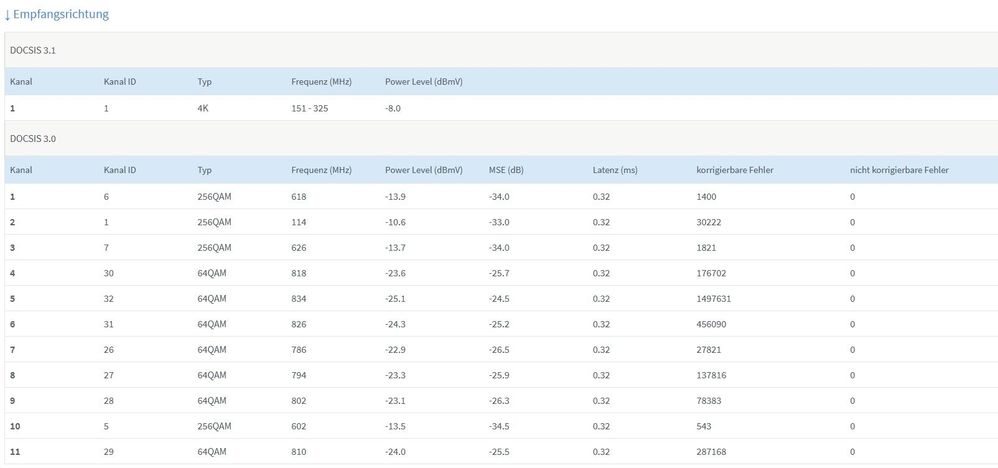Select power level -23.6
Screen dimensions: 998x468
click(x=395, y=273)
